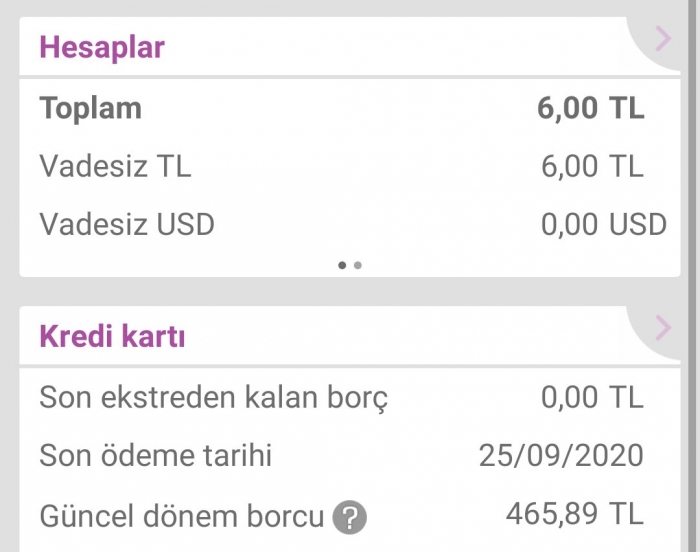Screen dimensions: 700x552
Task: Tap the Kredi kartı heading
Action: coord(112,336)
